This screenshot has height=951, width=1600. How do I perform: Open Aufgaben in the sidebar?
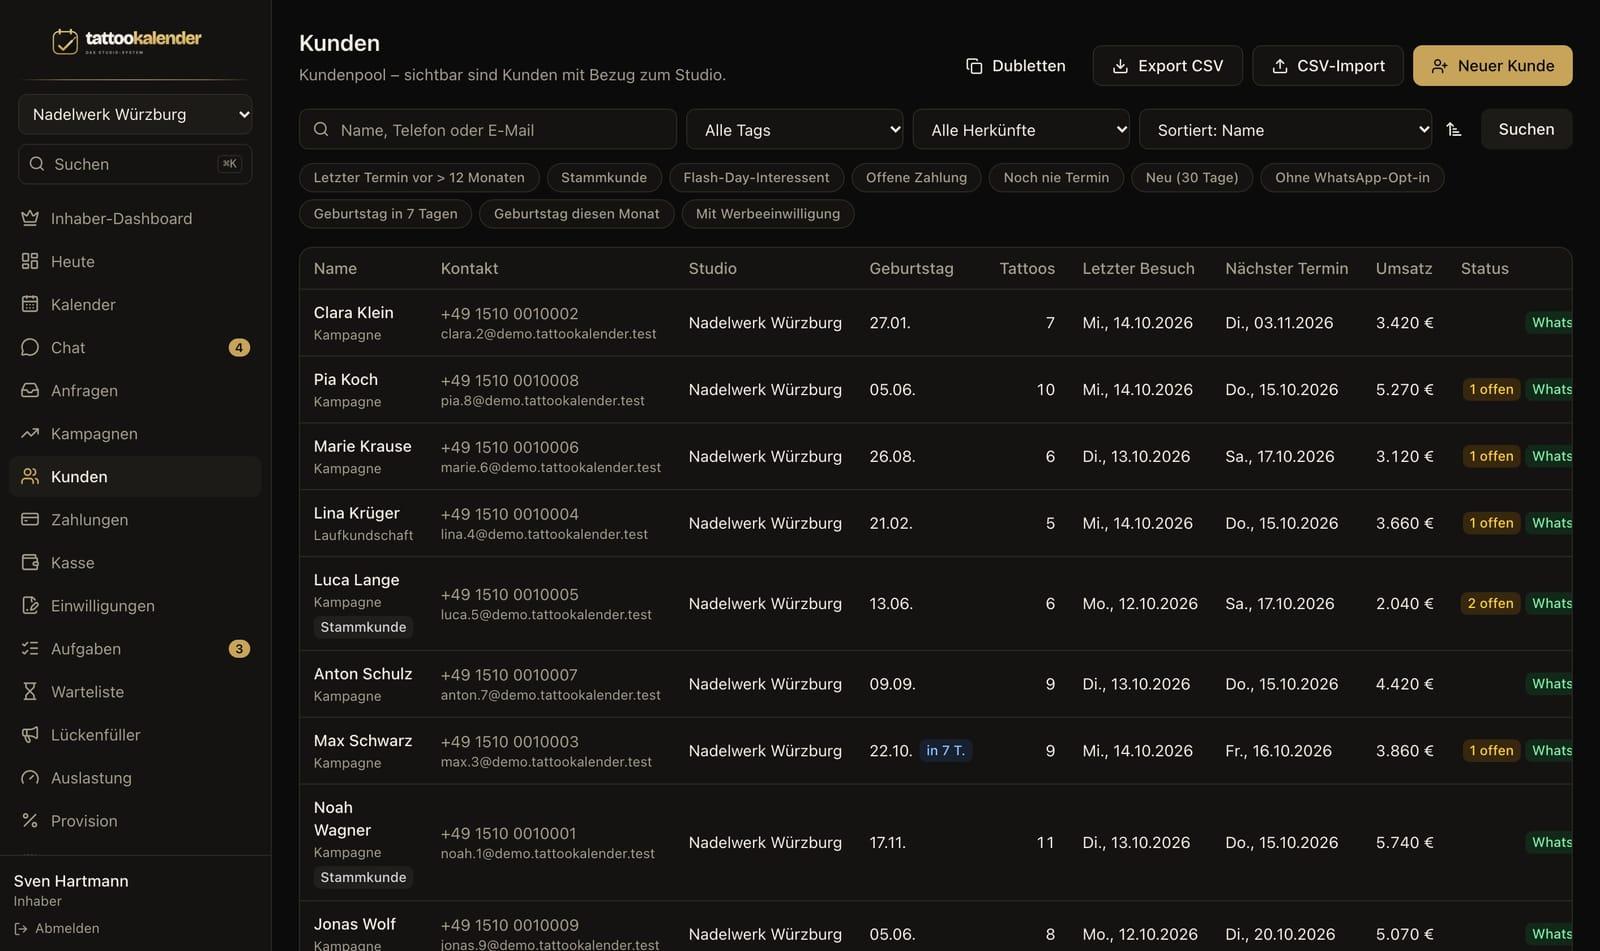[135, 648]
